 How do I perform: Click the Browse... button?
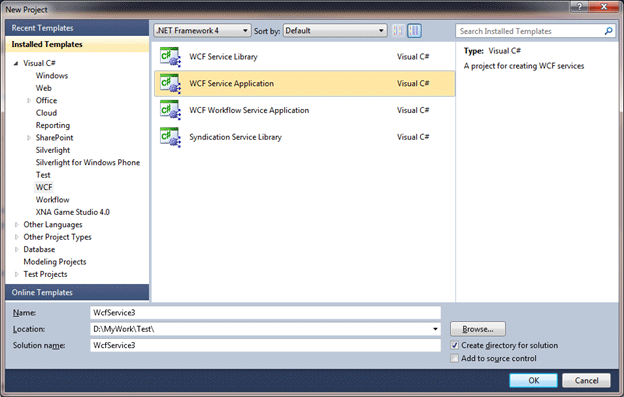[478, 329]
